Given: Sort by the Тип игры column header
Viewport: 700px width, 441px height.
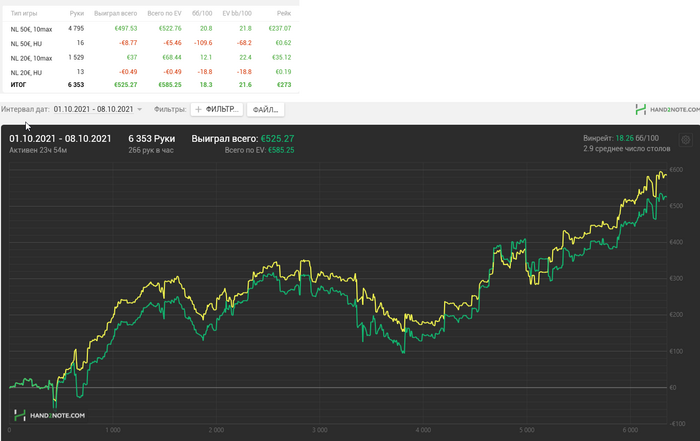Looking at the screenshot, I should pyautogui.click(x=24, y=13).
